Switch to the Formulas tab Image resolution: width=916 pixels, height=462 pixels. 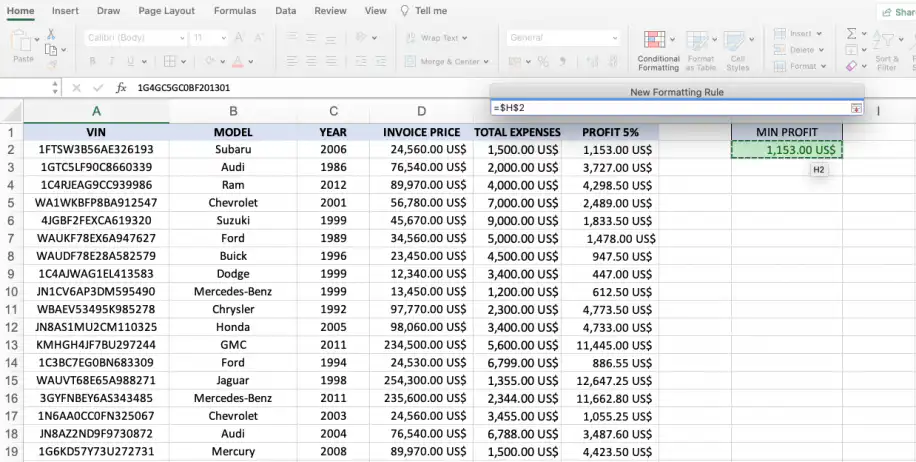click(235, 11)
